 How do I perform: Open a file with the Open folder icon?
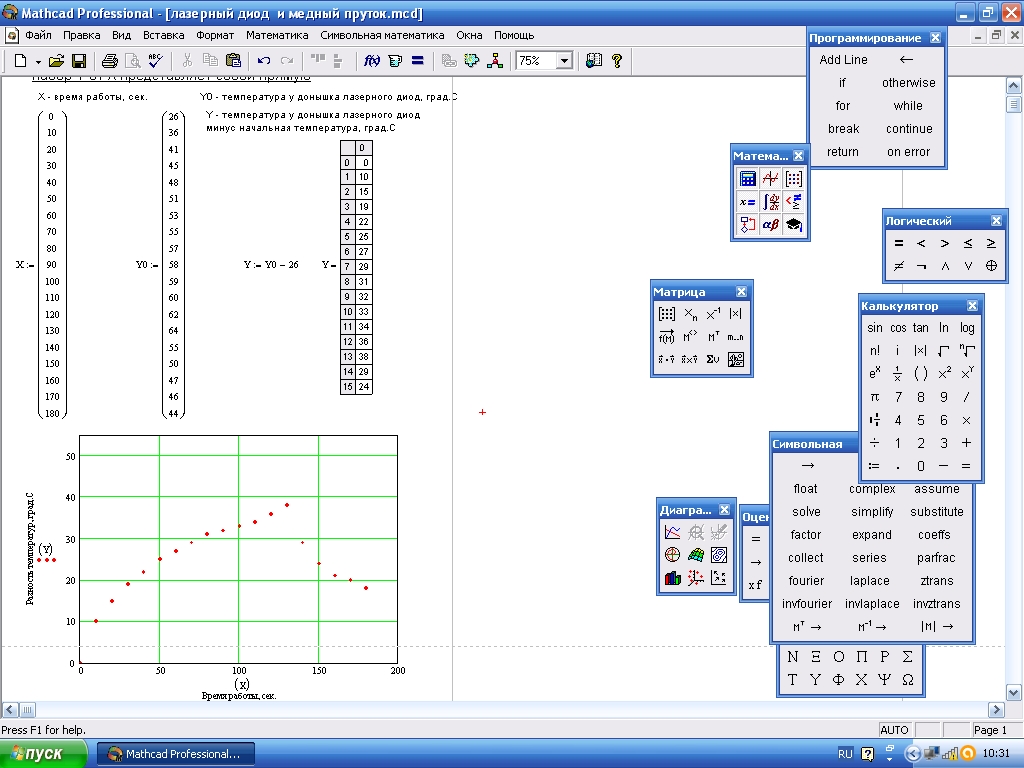point(56,61)
